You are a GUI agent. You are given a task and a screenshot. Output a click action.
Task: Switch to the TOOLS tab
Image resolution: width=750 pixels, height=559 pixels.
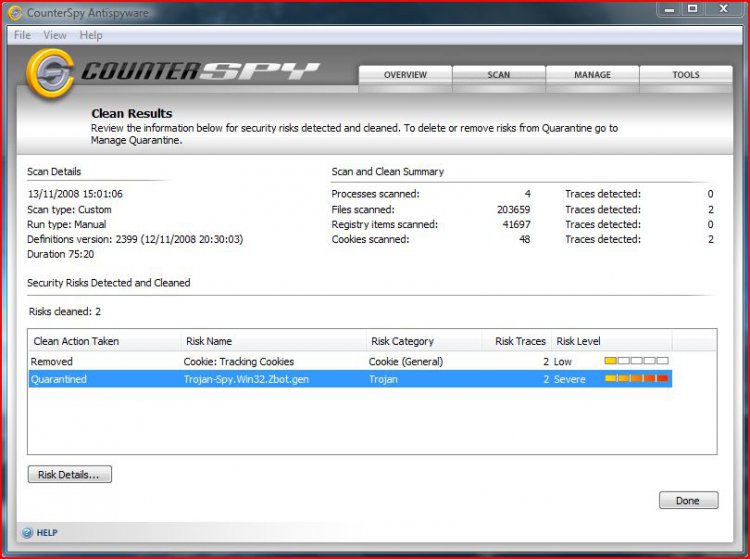point(685,75)
